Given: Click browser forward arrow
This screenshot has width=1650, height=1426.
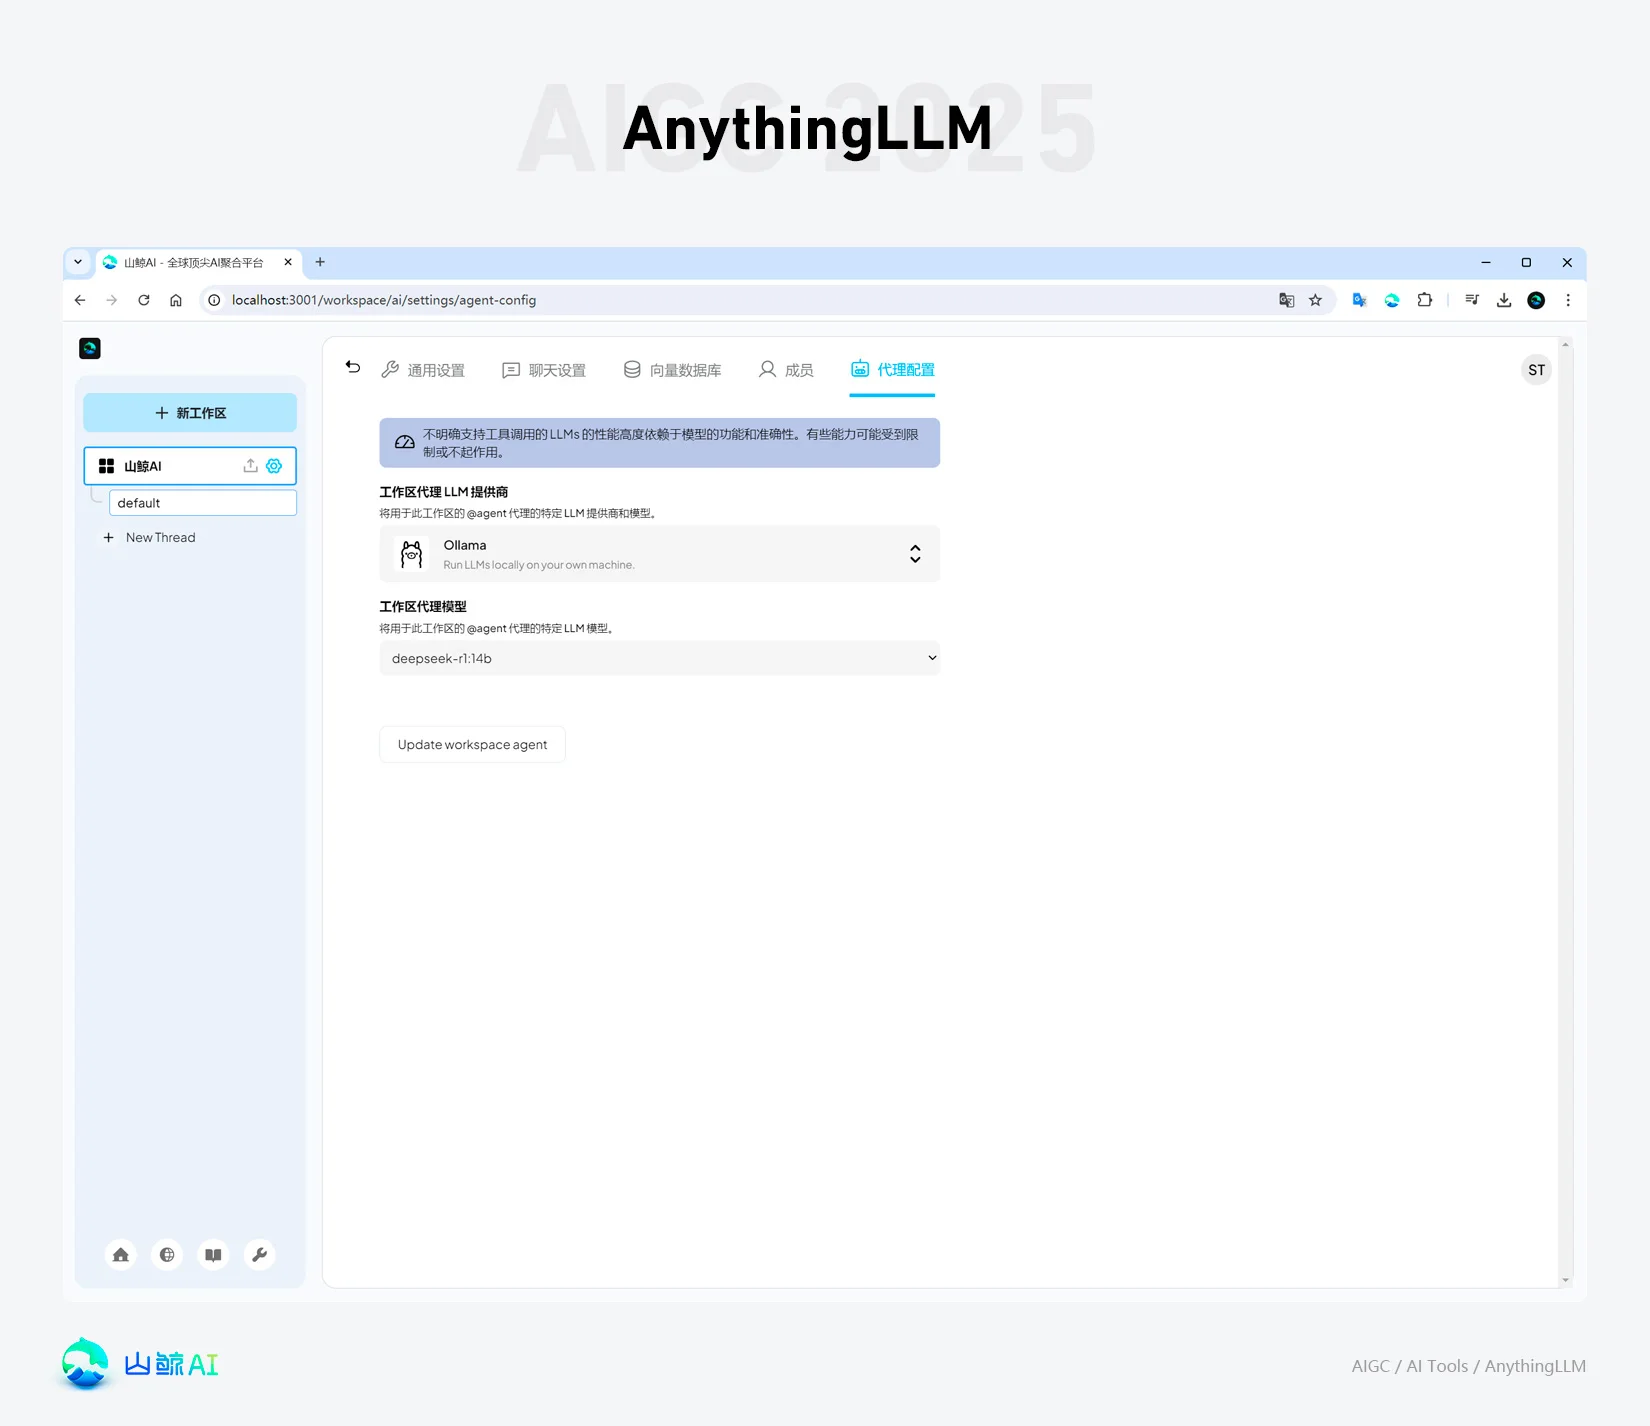Looking at the screenshot, I should pyautogui.click(x=112, y=300).
